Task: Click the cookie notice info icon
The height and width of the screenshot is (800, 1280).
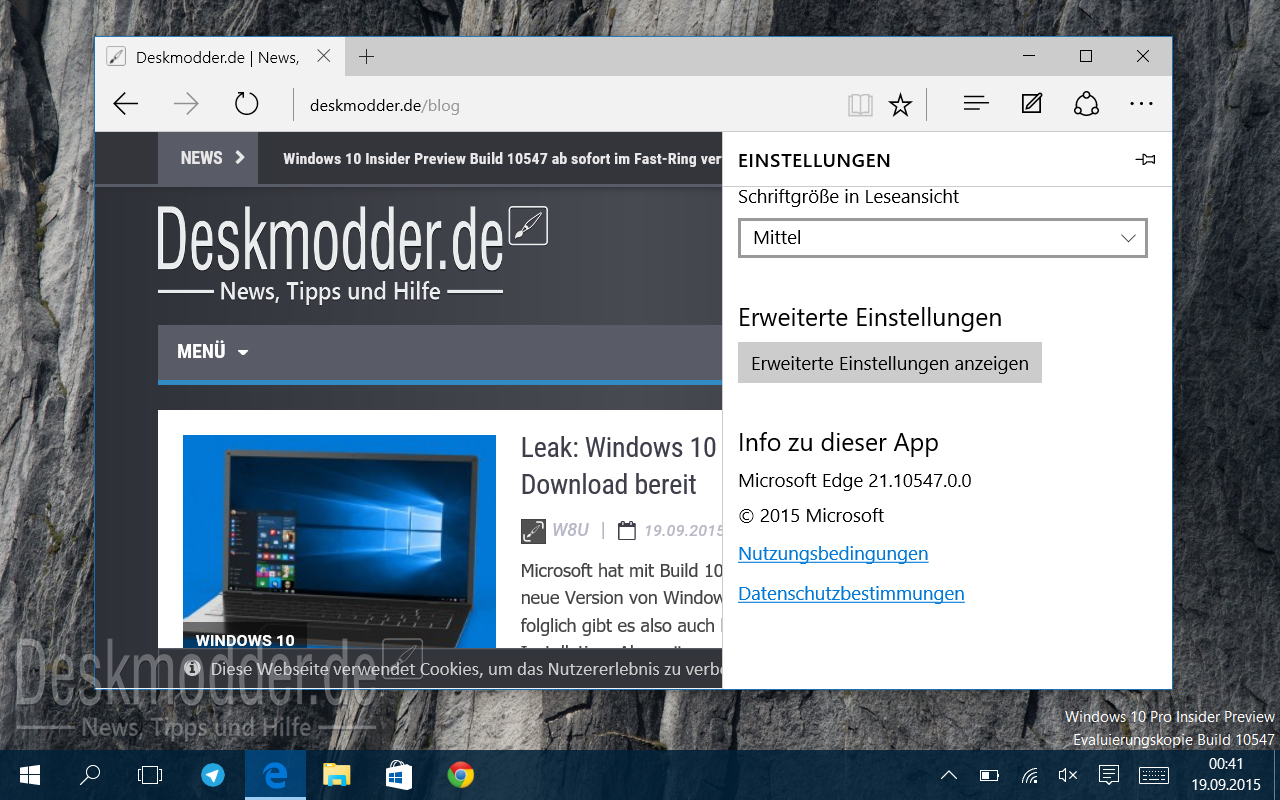Action: click(x=193, y=669)
